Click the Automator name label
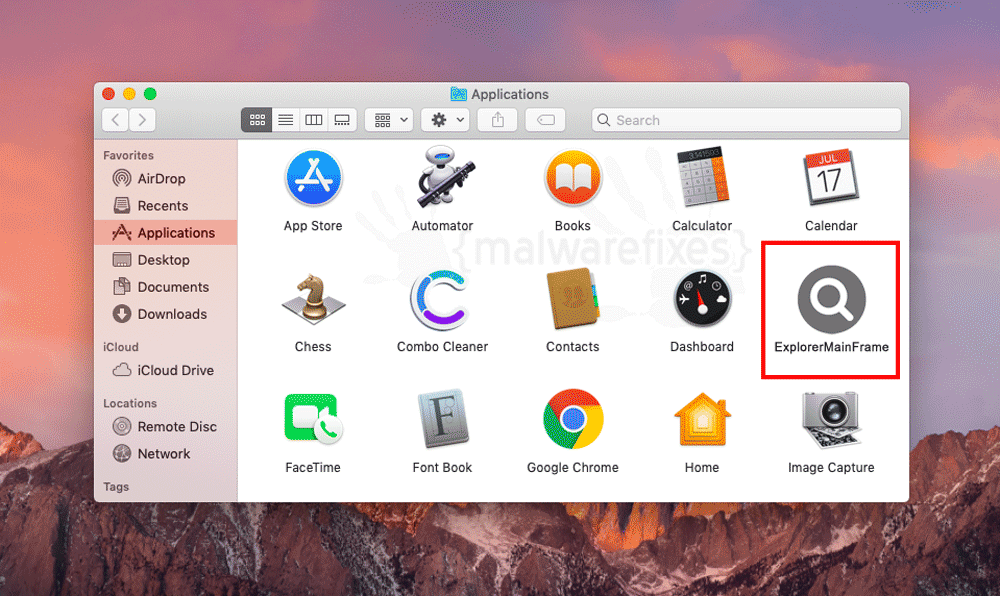 pos(442,226)
